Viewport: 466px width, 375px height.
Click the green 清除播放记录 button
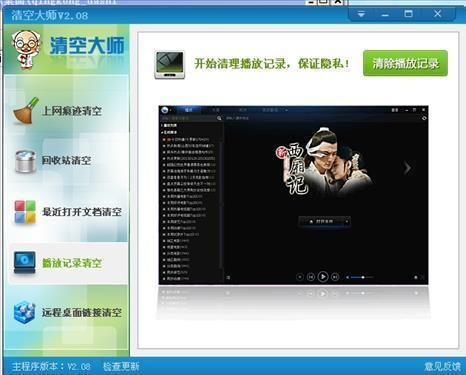coord(405,63)
